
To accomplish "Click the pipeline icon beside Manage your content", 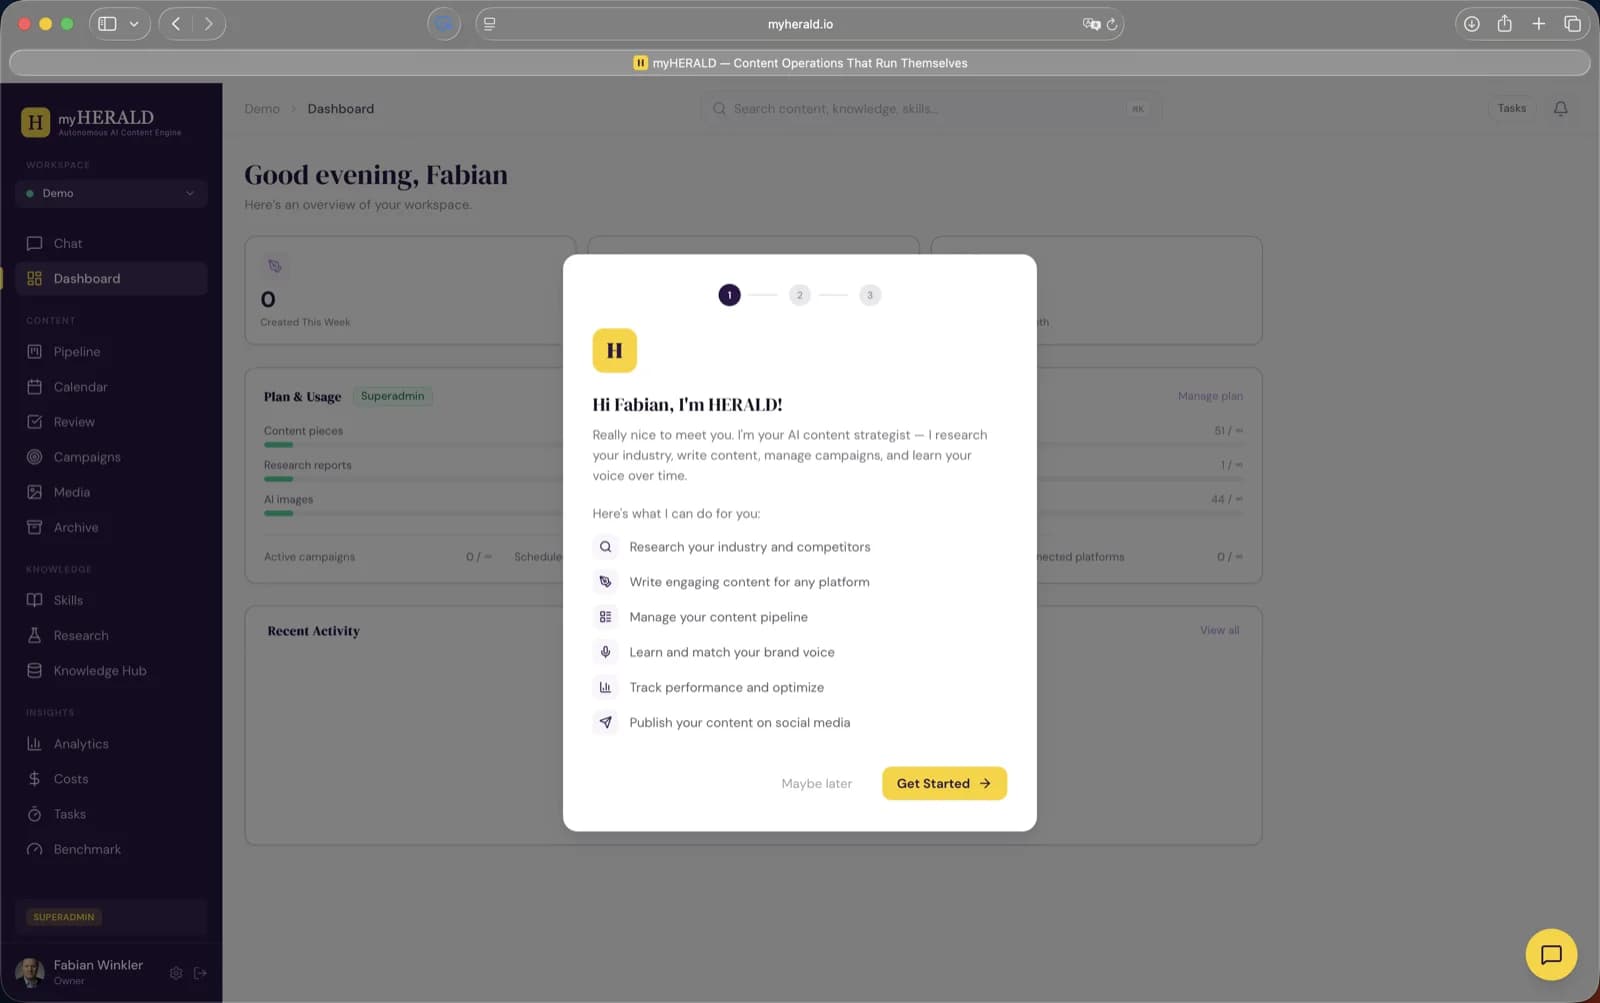I will [605, 617].
